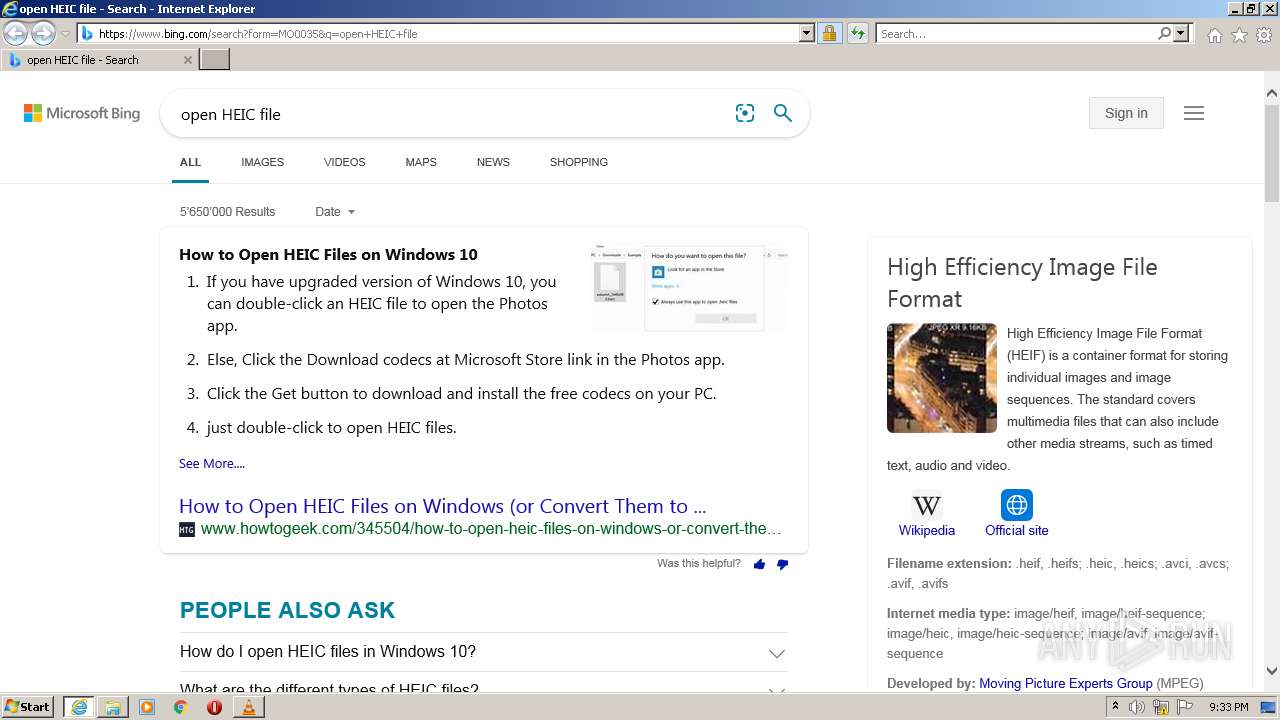Switch to the SHOPPING tab
Image resolution: width=1280 pixels, height=720 pixels.
pyautogui.click(x=578, y=162)
